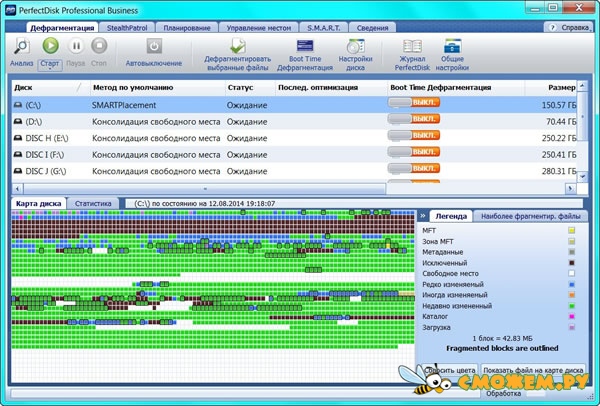This screenshot has width=600, height=406.
Task: Click the Метаданные color swatch
Action: click(571, 252)
